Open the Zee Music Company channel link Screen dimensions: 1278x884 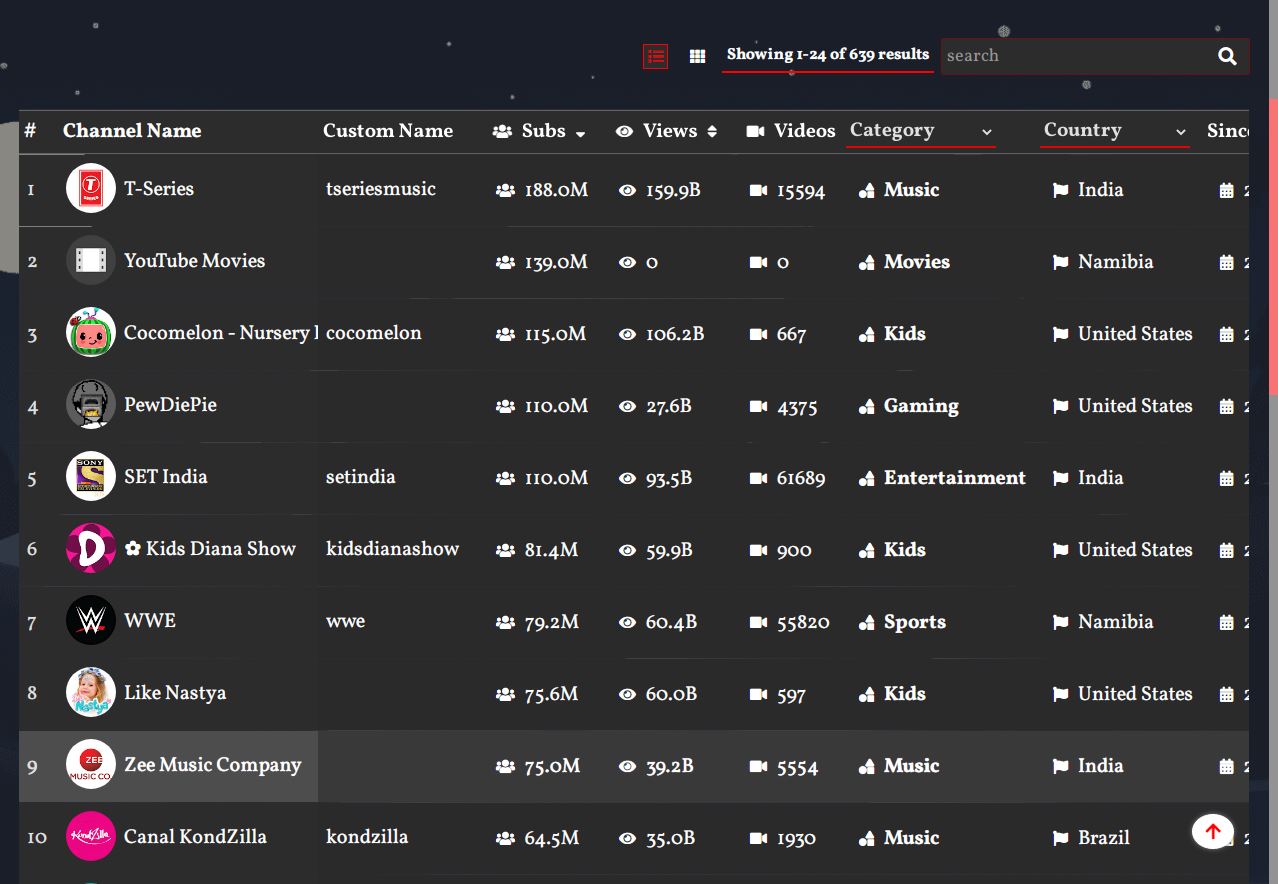click(212, 765)
